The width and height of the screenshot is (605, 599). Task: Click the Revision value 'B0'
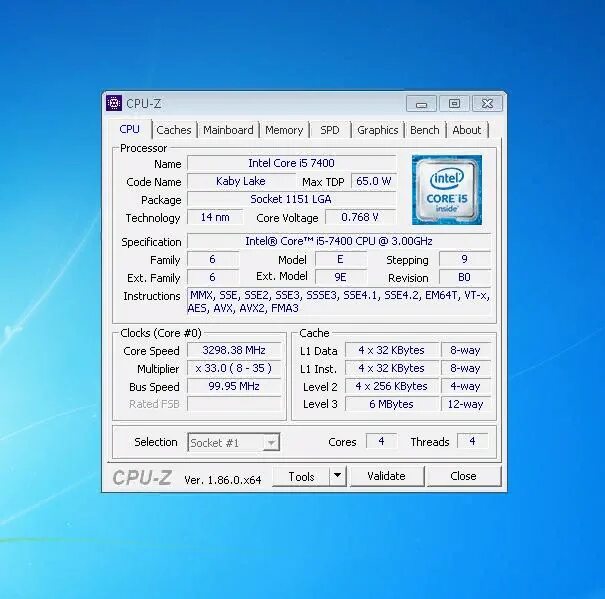(465, 277)
